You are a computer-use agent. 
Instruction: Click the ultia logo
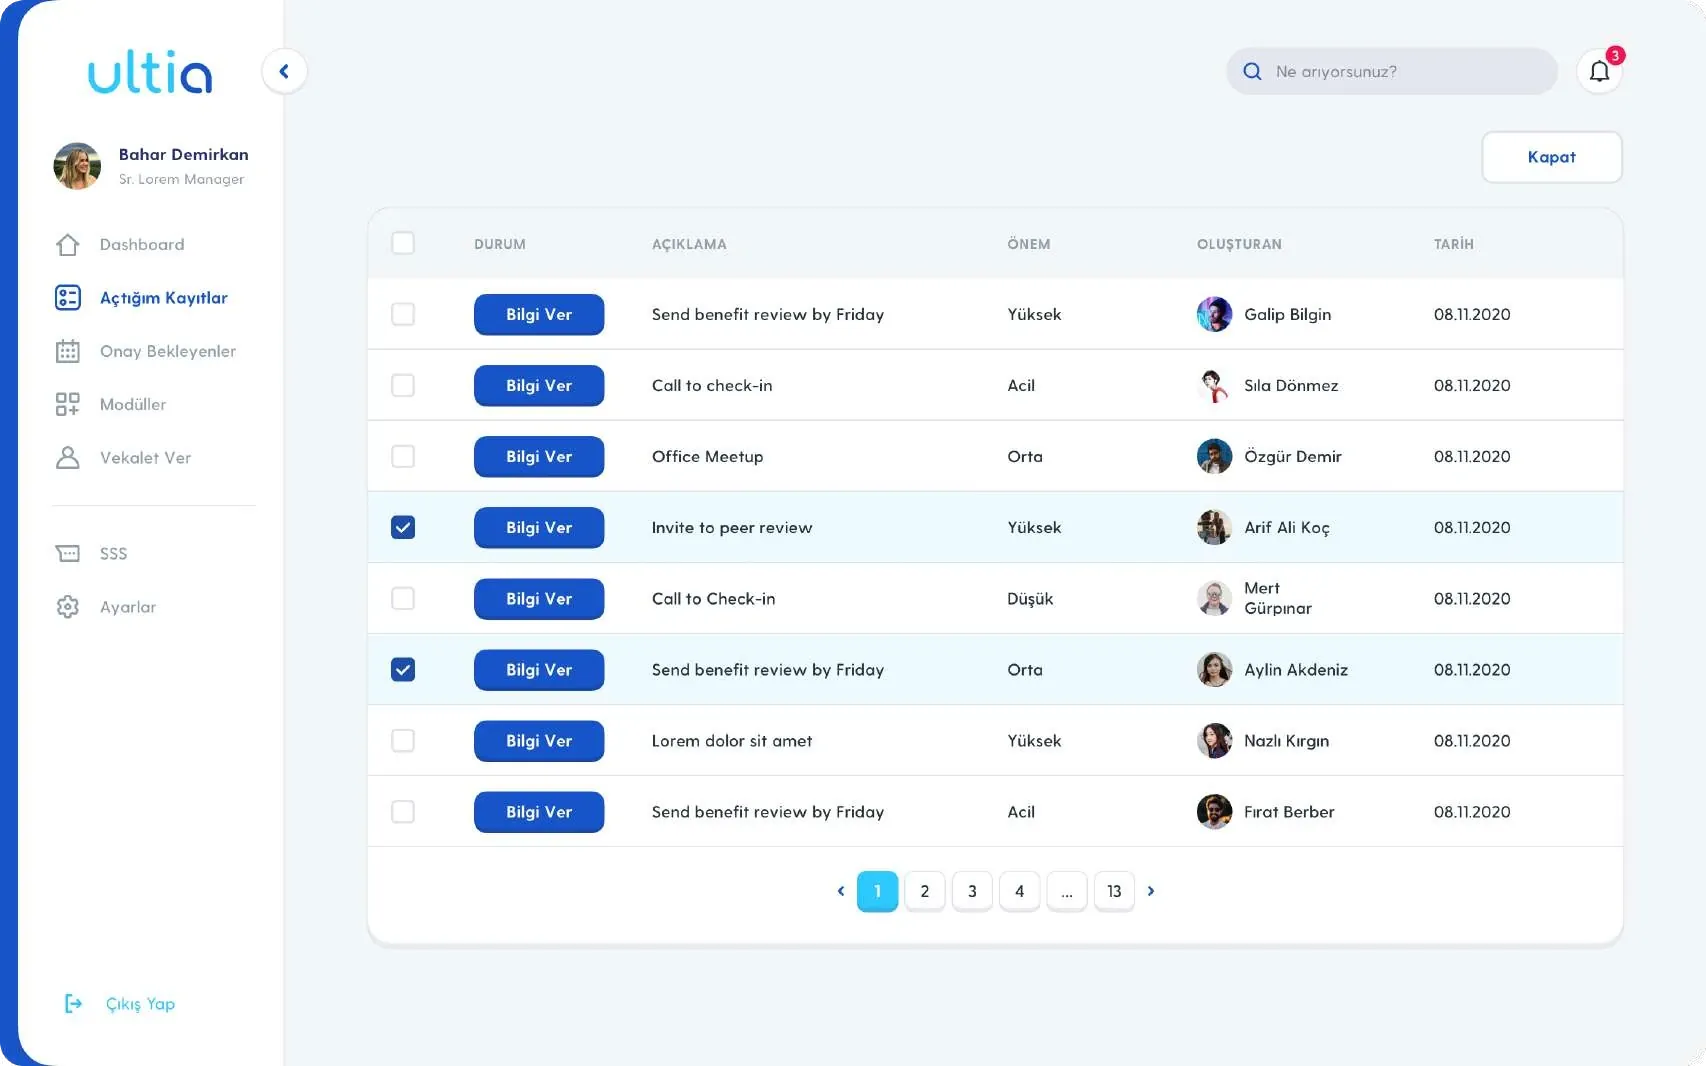click(x=150, y=72)
